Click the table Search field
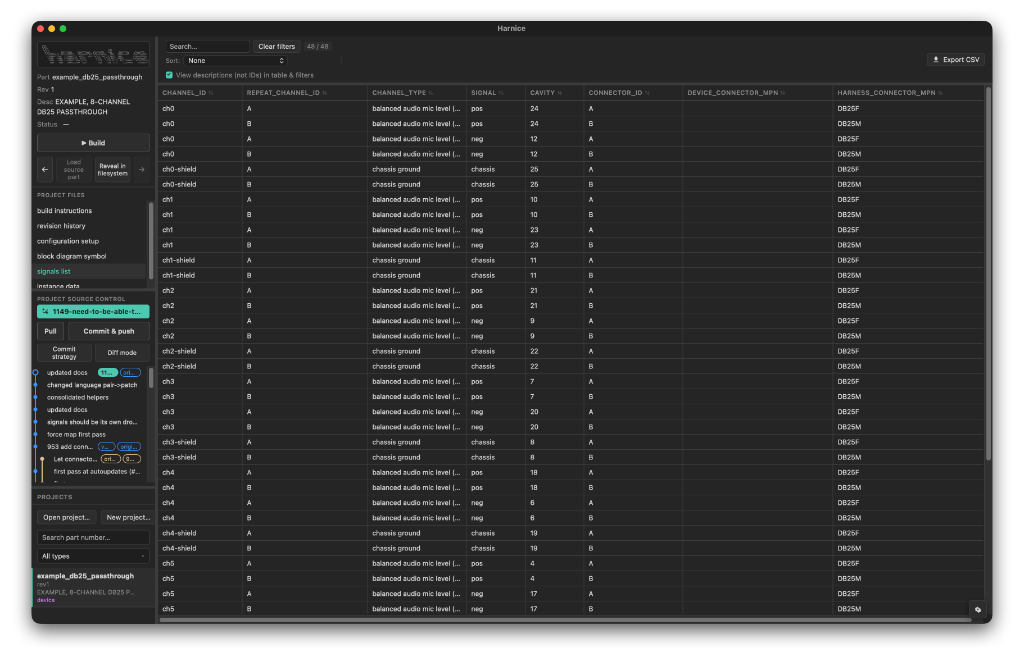Screen dimensions: 1024x666 207,46
